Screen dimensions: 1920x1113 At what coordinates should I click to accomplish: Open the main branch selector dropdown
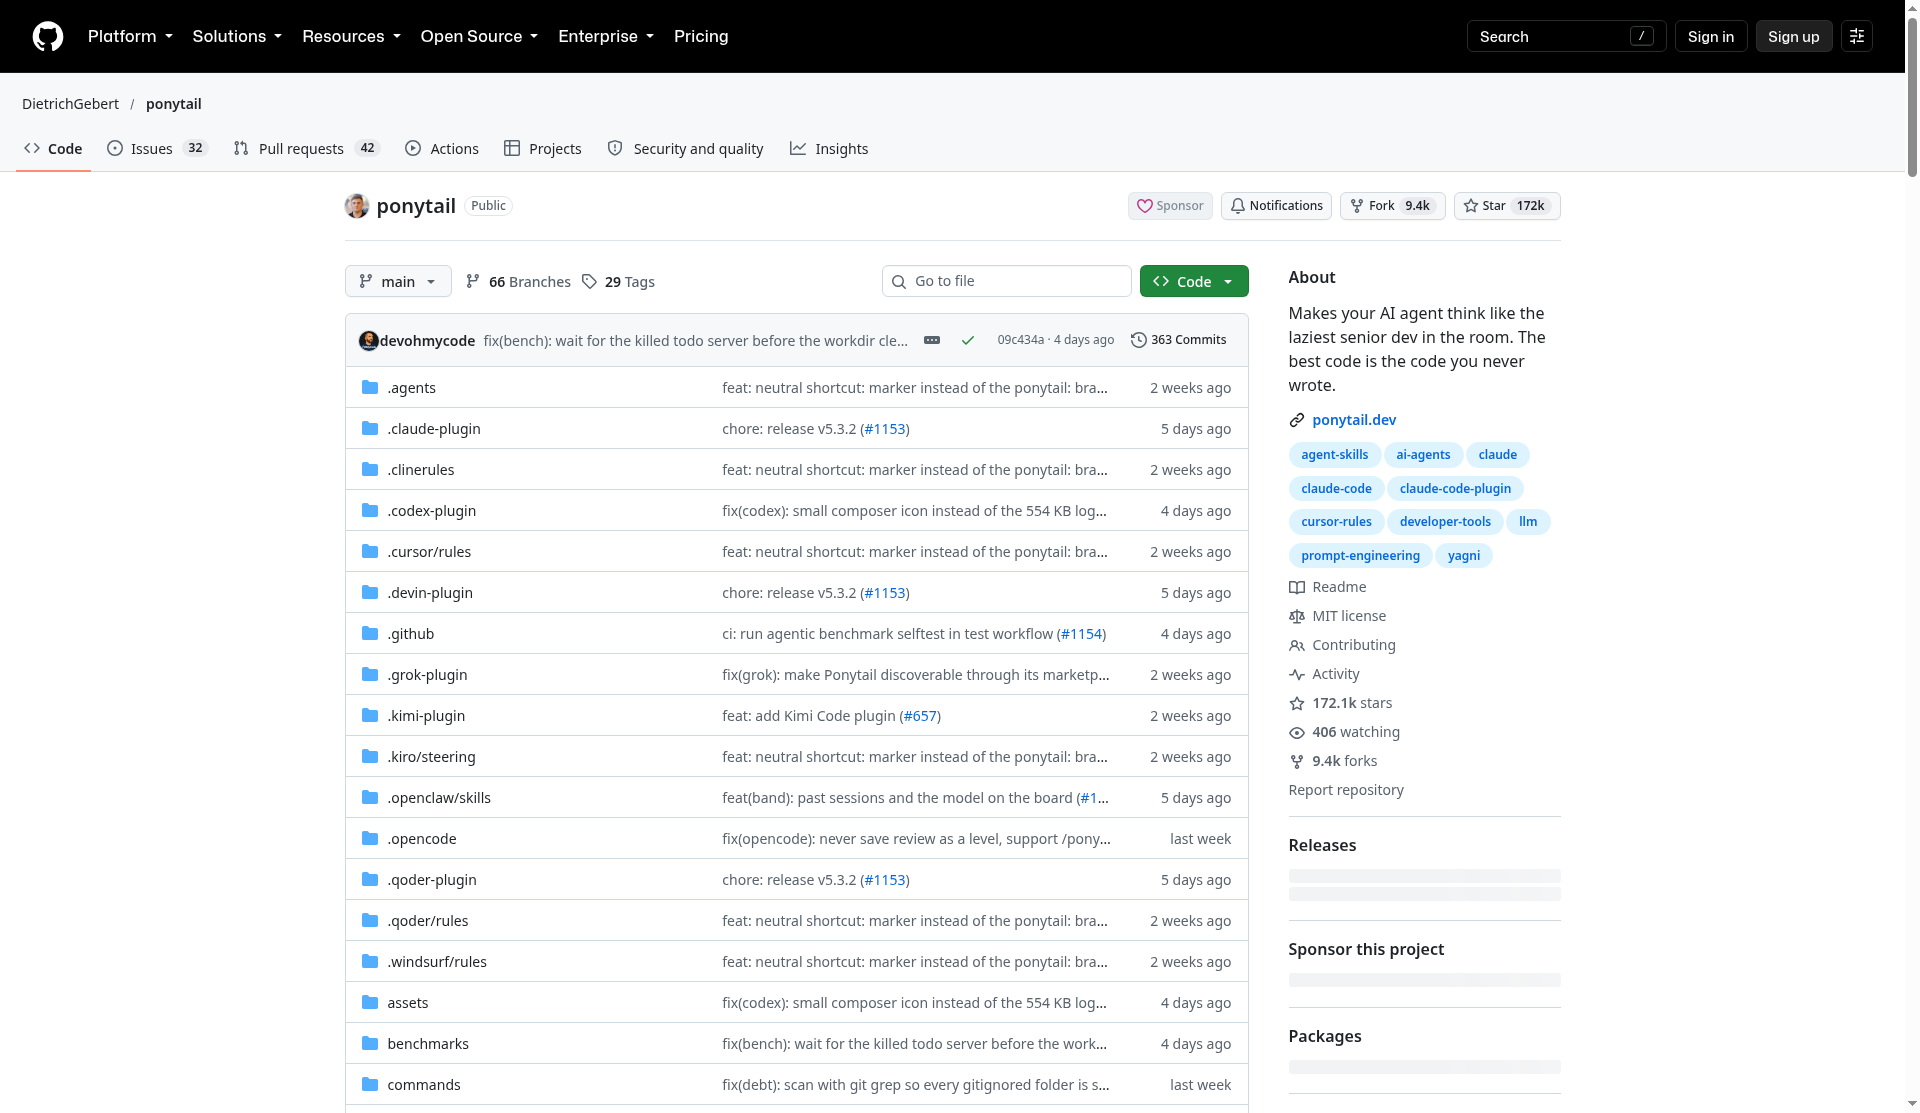(398, 281)
